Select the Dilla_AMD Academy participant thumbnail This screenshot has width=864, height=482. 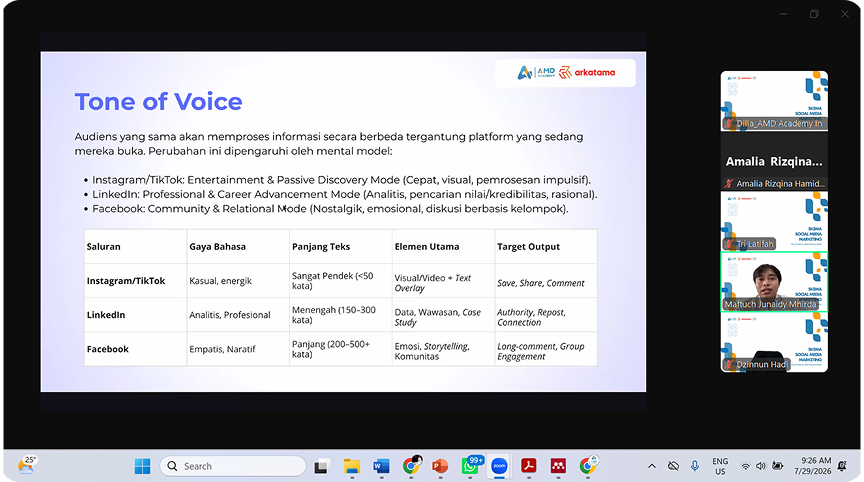(x=774, y=101)
